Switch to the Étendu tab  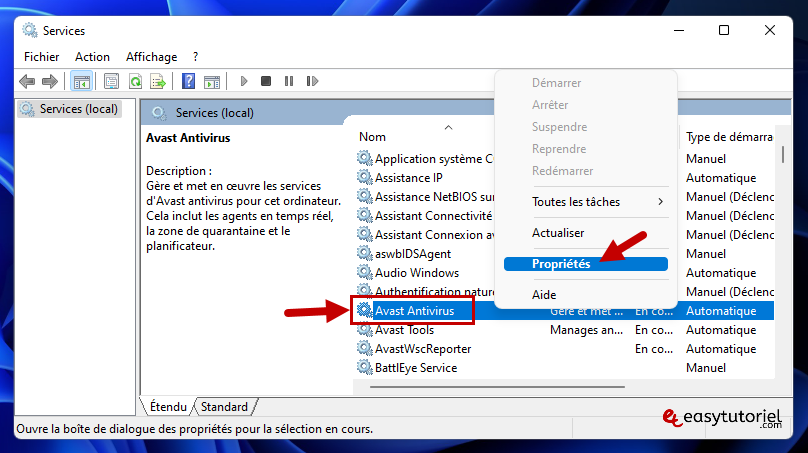[167, 407]
